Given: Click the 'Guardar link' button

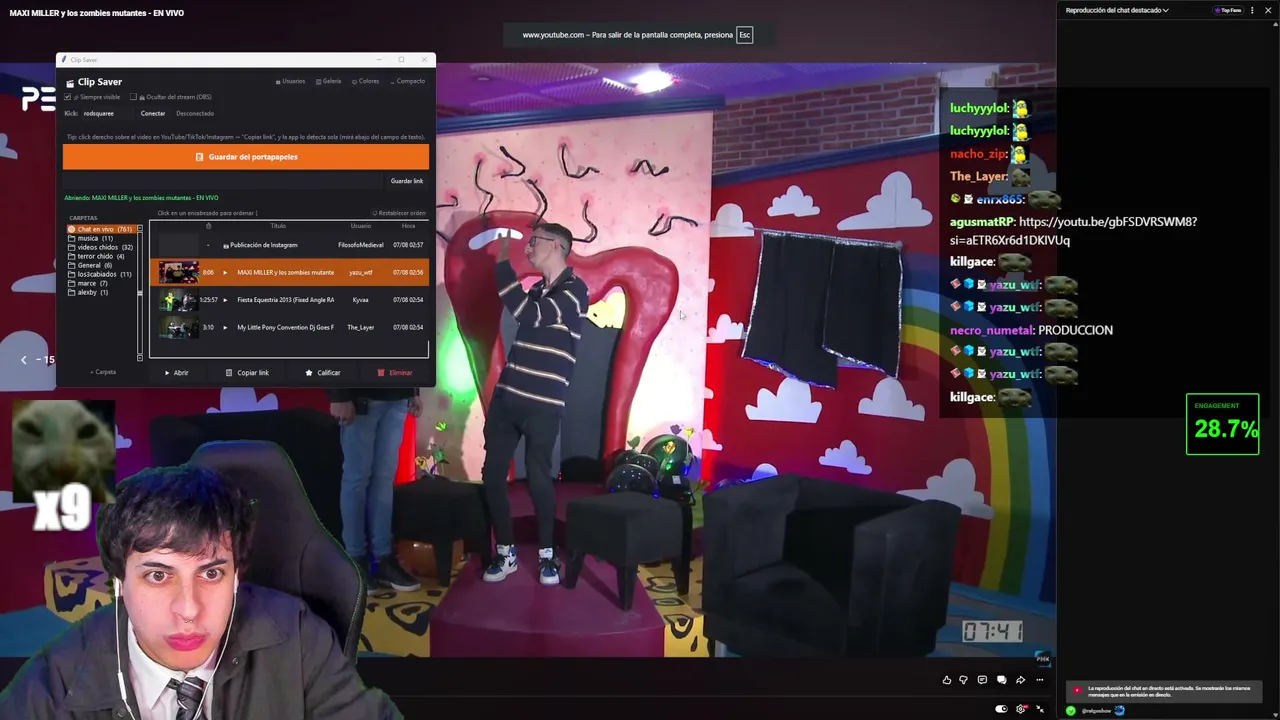Looking at the screenshot, I should coord(407,181).
